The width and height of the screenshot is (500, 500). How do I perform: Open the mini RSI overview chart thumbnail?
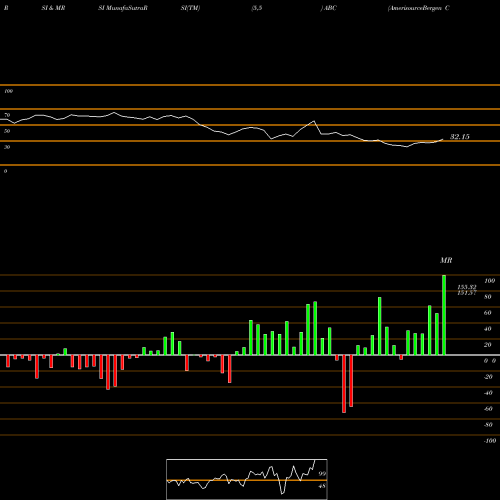[247, 479]
